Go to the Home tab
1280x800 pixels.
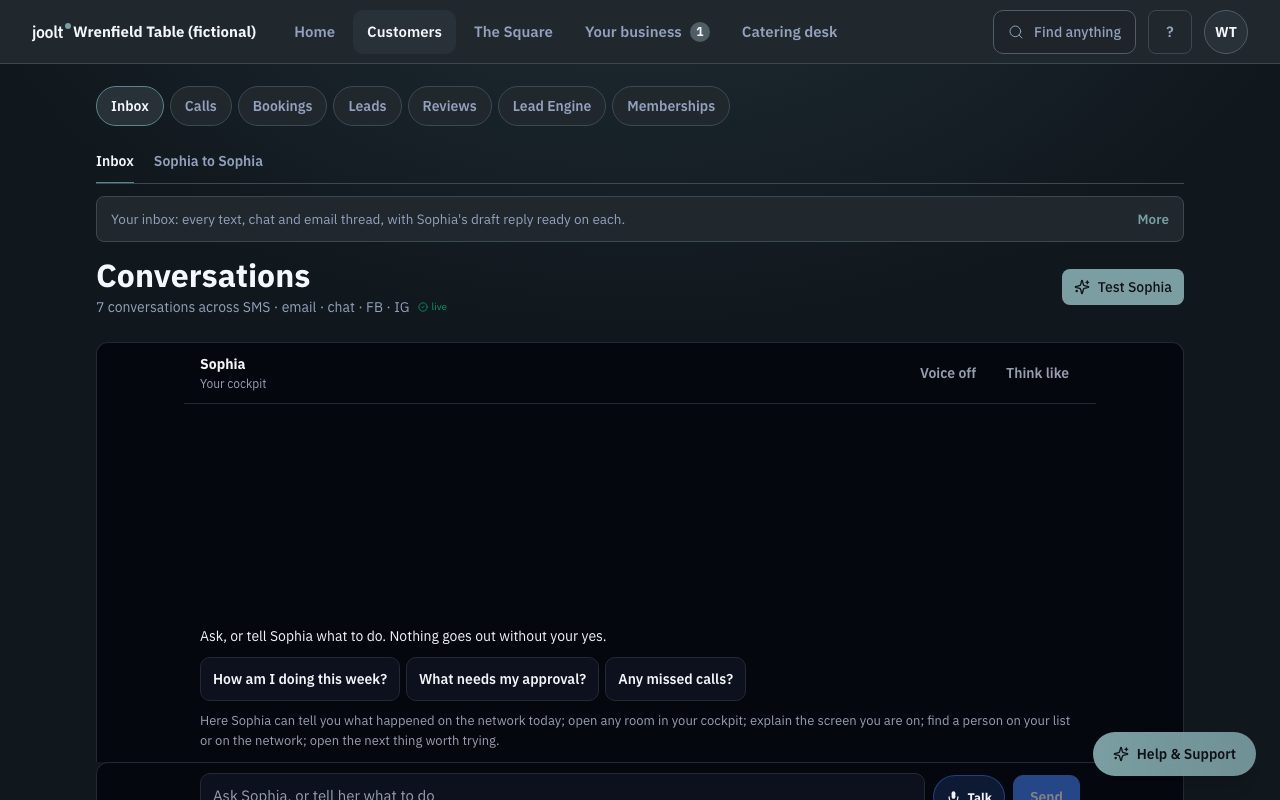pos(314,32)
